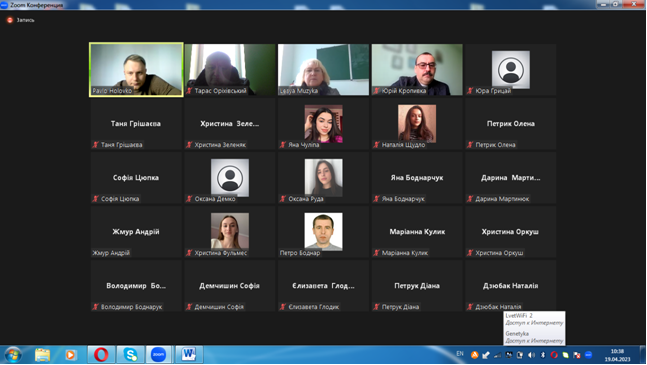Open the Word document taskbar icon
Viewport: 647px width, 365px height.
tap(189, 354)
